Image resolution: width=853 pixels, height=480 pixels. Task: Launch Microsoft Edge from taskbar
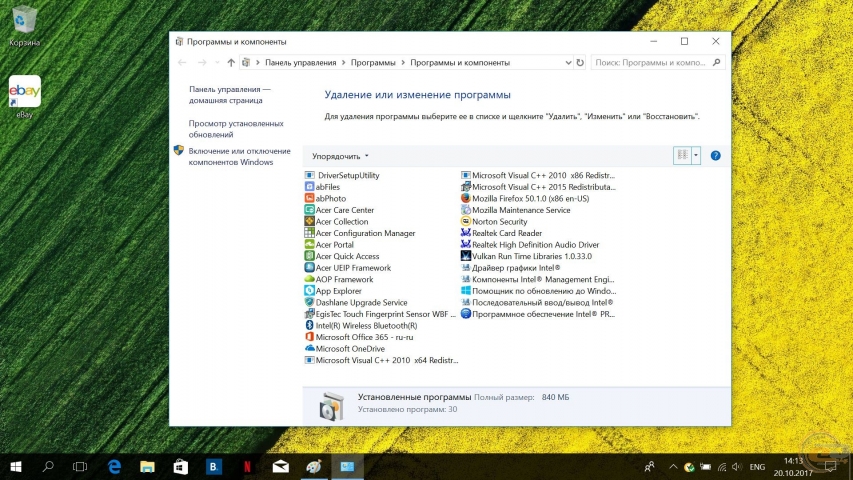(114, 466)
